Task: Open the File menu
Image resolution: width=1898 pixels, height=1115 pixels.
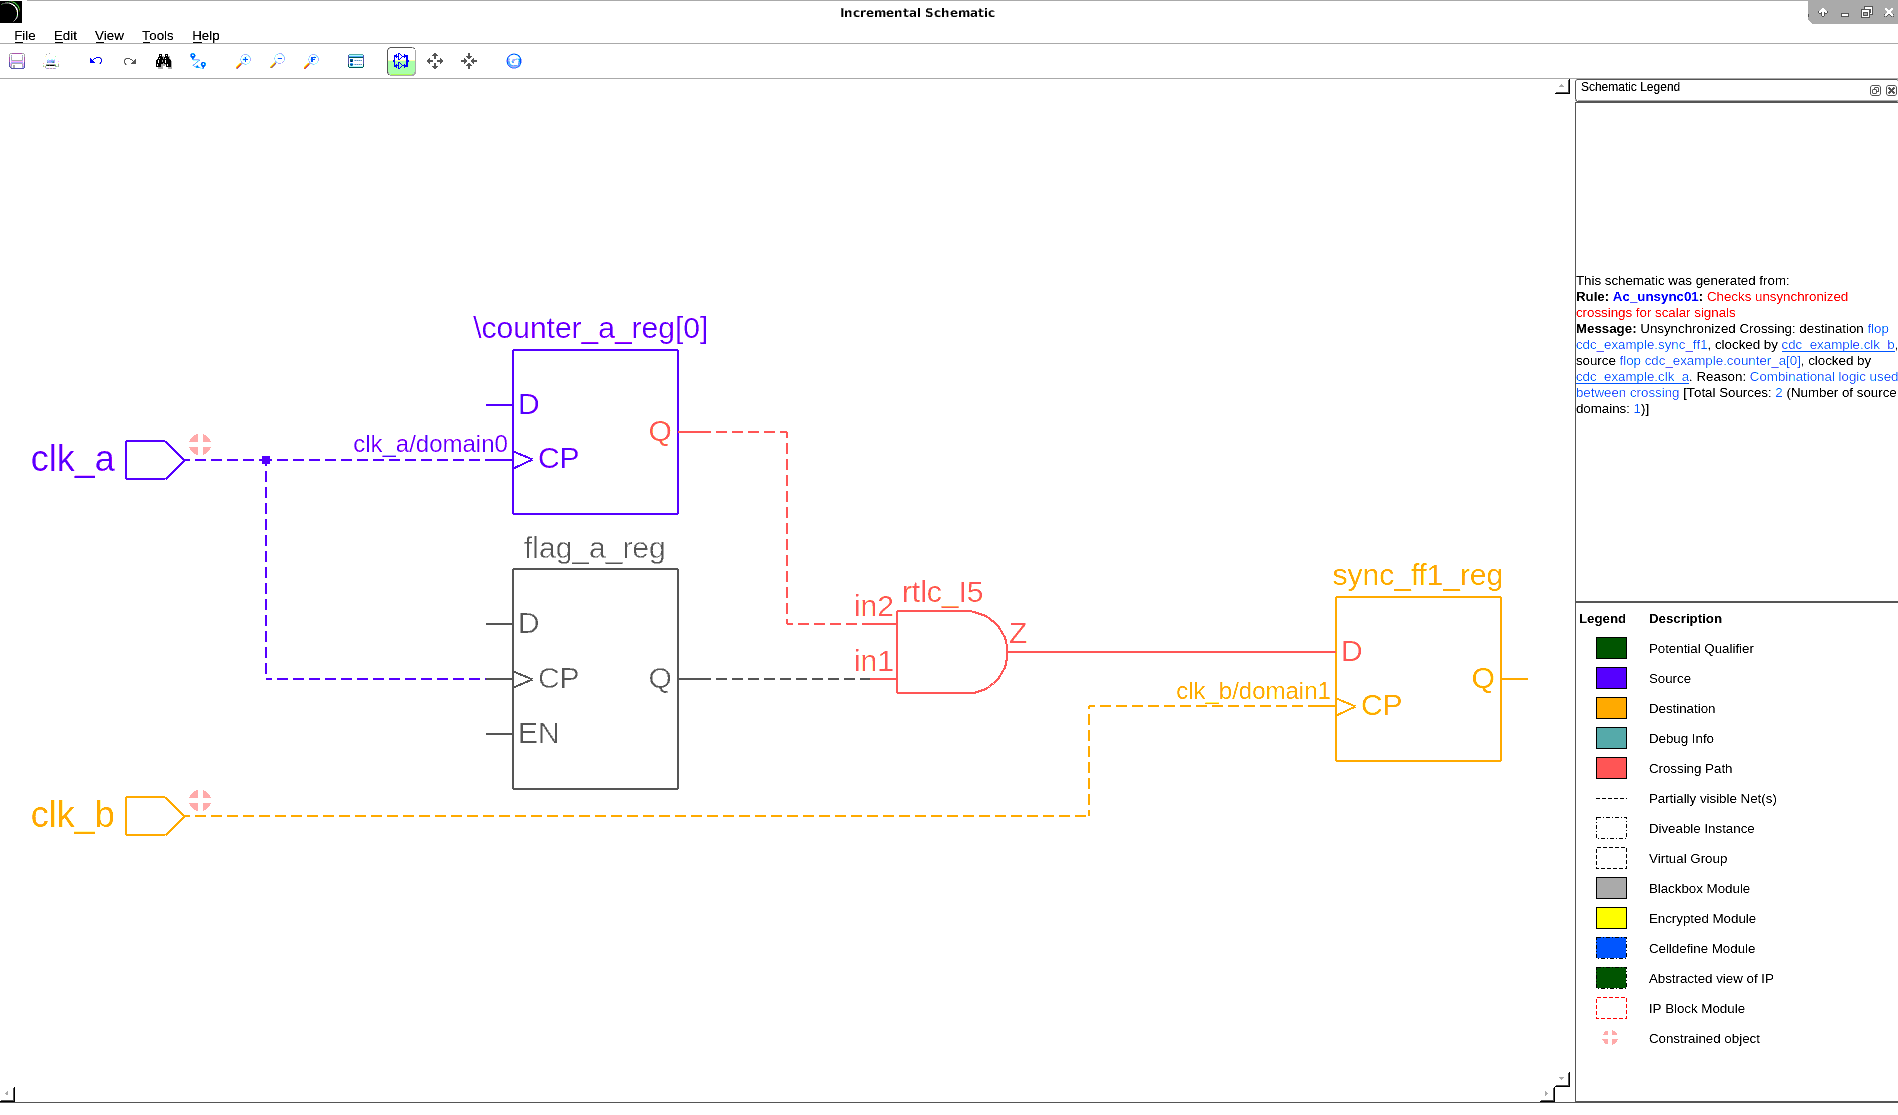Action: (x=25, y=35)
